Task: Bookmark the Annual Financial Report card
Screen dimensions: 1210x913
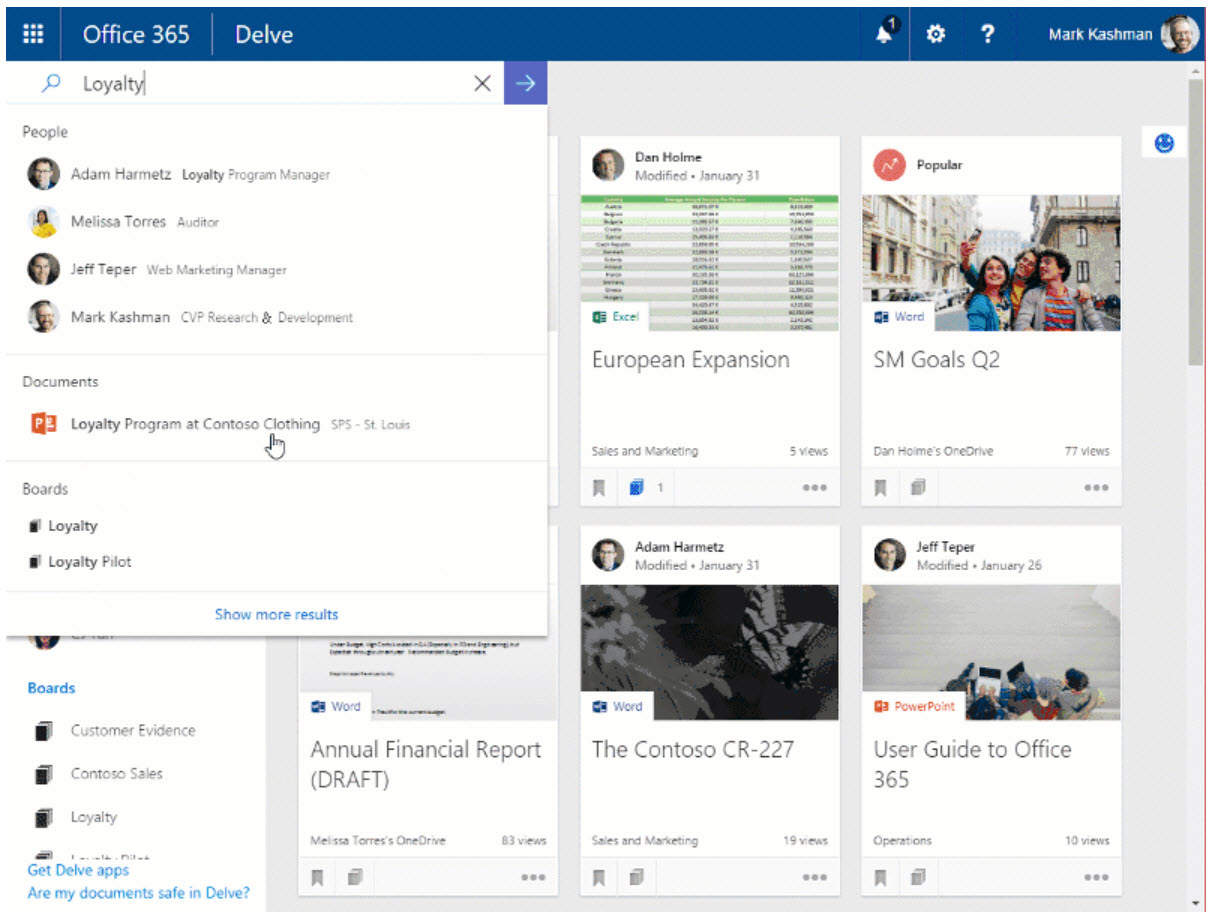Action: [318, 878]
